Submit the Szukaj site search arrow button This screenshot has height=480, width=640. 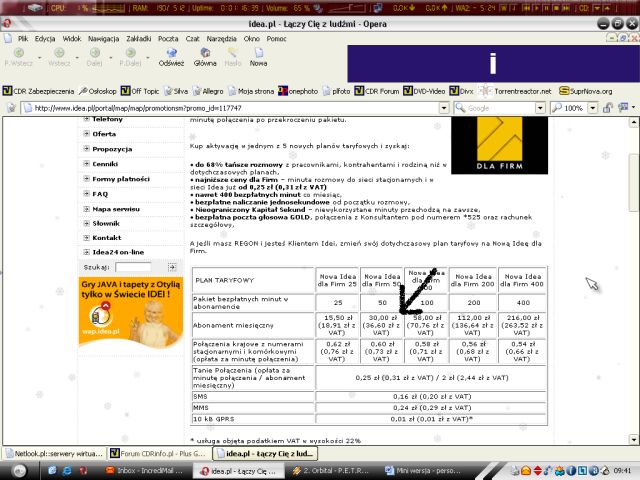tap(172, 267)
